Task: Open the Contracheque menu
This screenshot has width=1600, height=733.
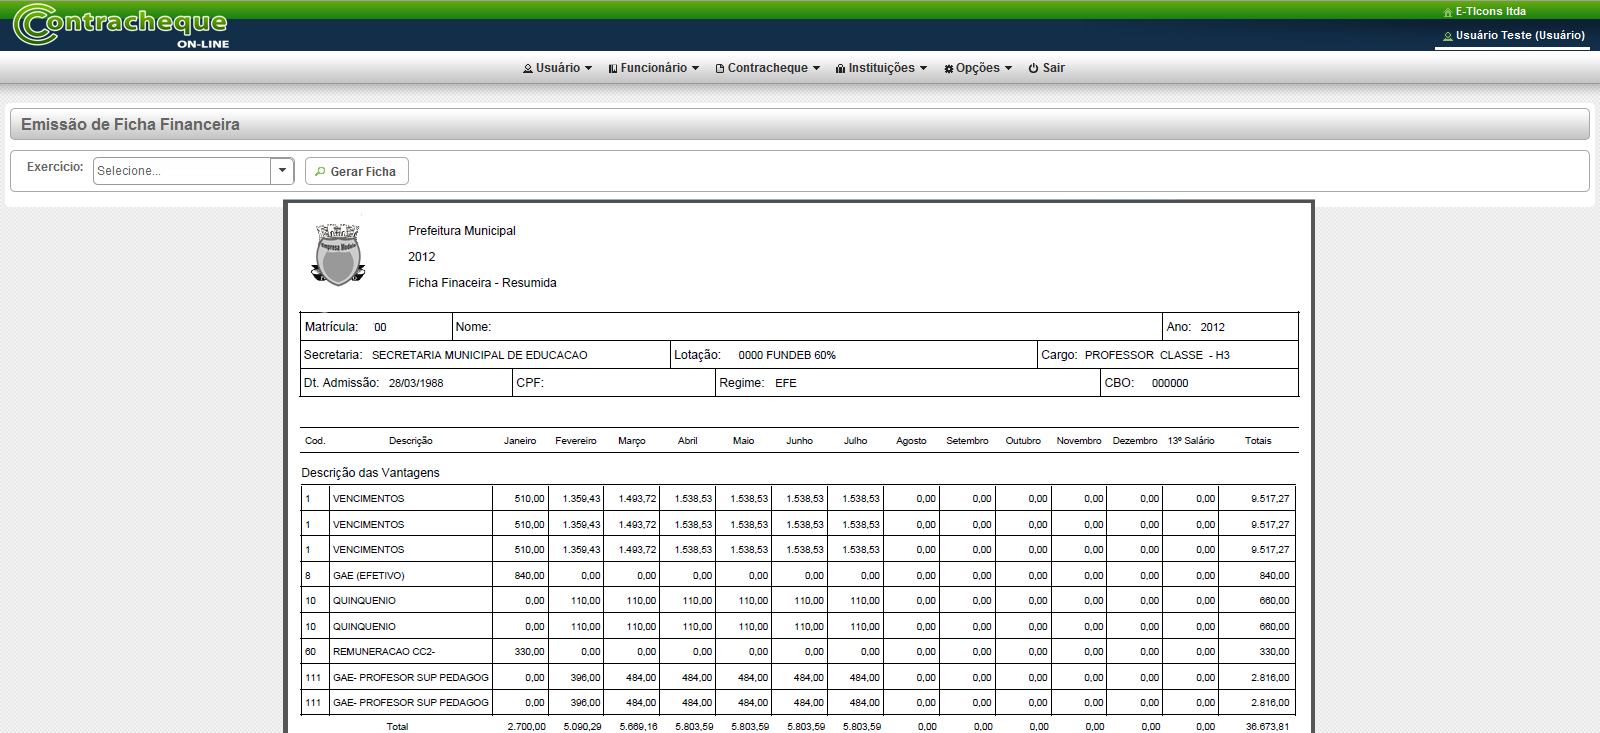Action: point(768,68)
